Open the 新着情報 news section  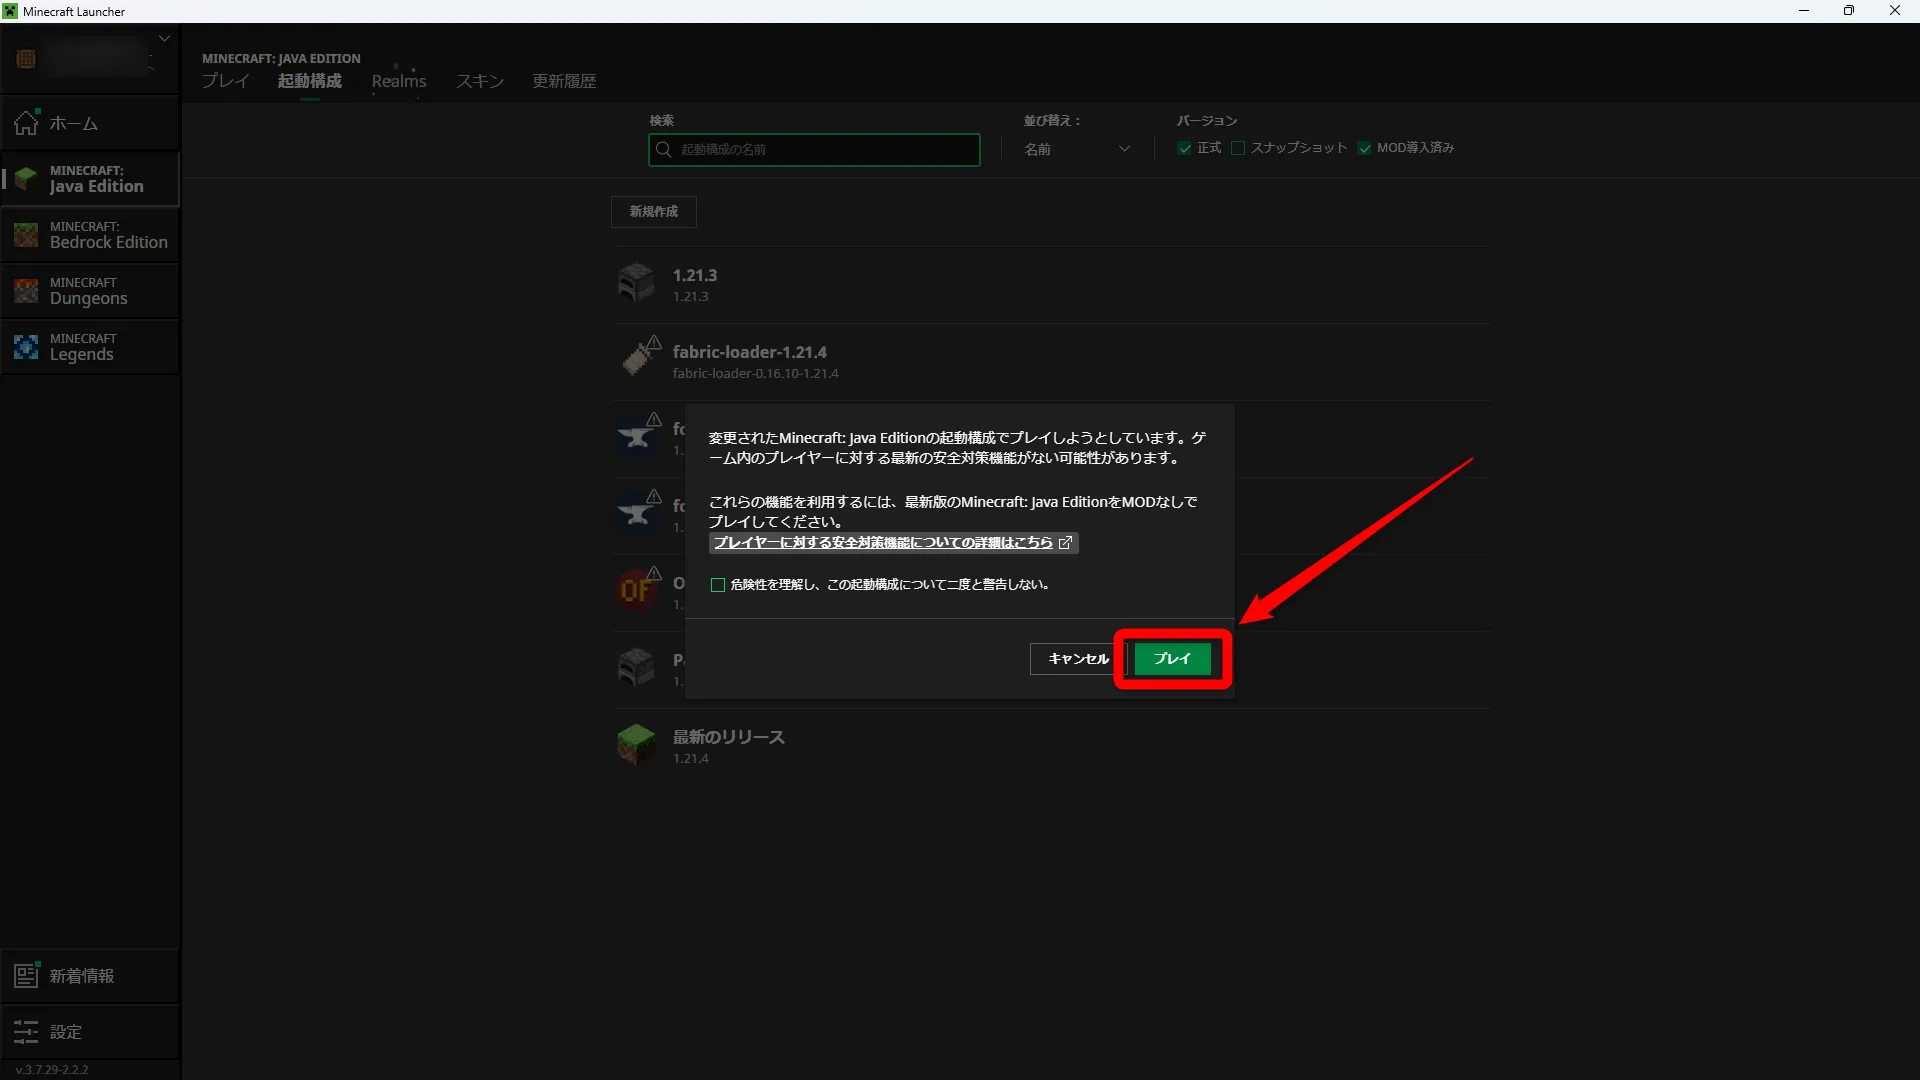(x=90, y=976)
